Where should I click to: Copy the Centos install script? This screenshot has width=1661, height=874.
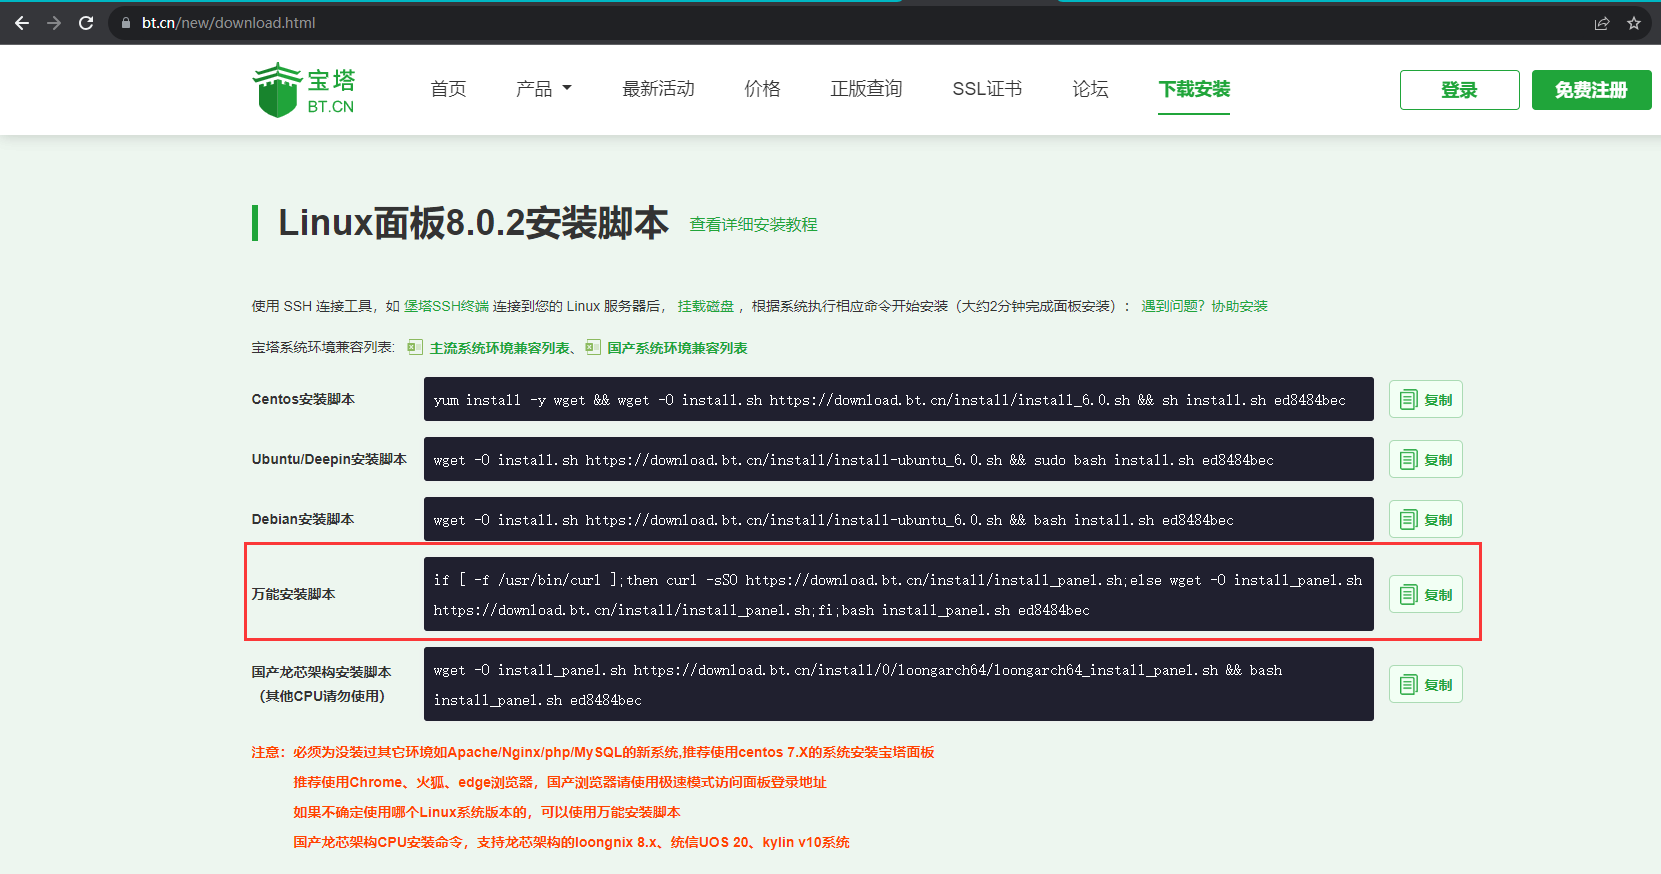pyautogui.click(x=1425, y=400)
